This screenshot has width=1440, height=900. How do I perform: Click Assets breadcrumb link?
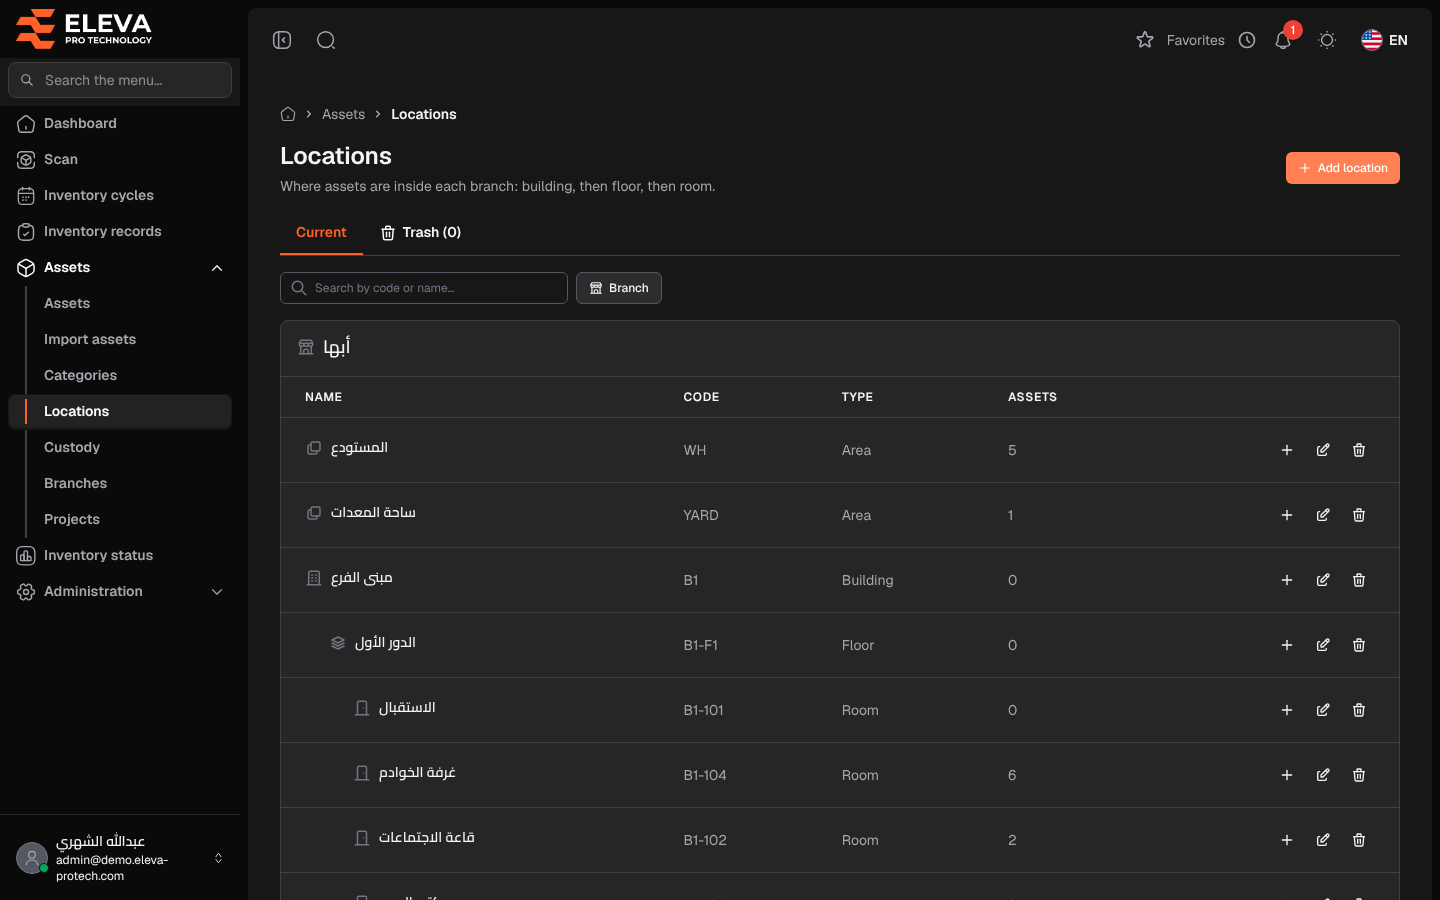[343, 114]
